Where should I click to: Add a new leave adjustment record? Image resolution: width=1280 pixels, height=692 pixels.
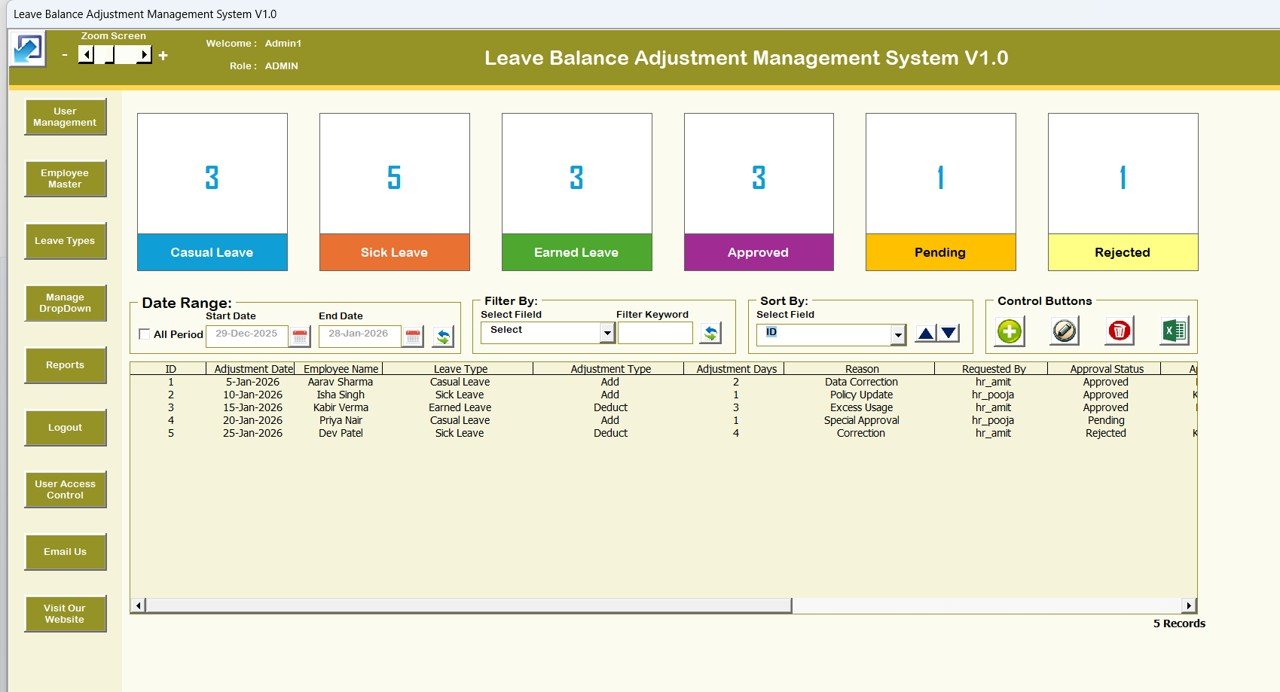pyautogui.click(x=1009, y=330)
